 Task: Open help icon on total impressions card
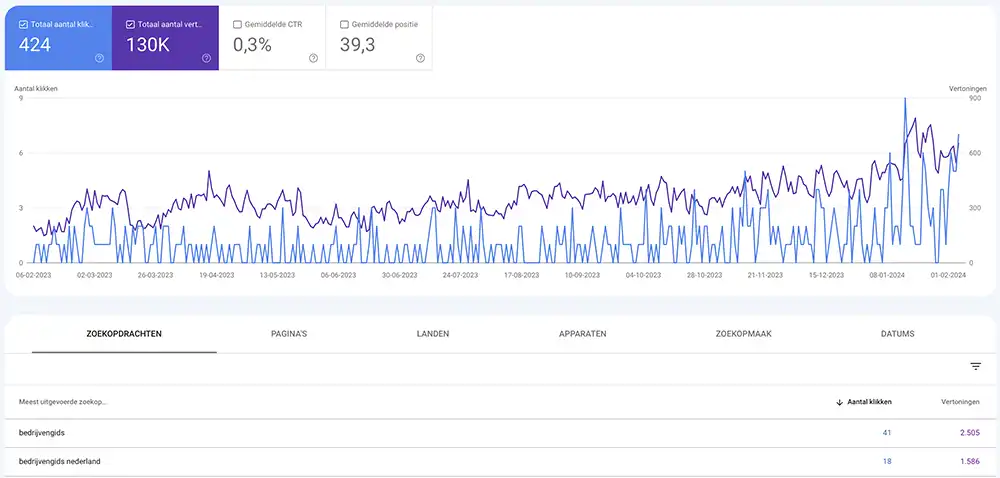[x=207, y=58]
